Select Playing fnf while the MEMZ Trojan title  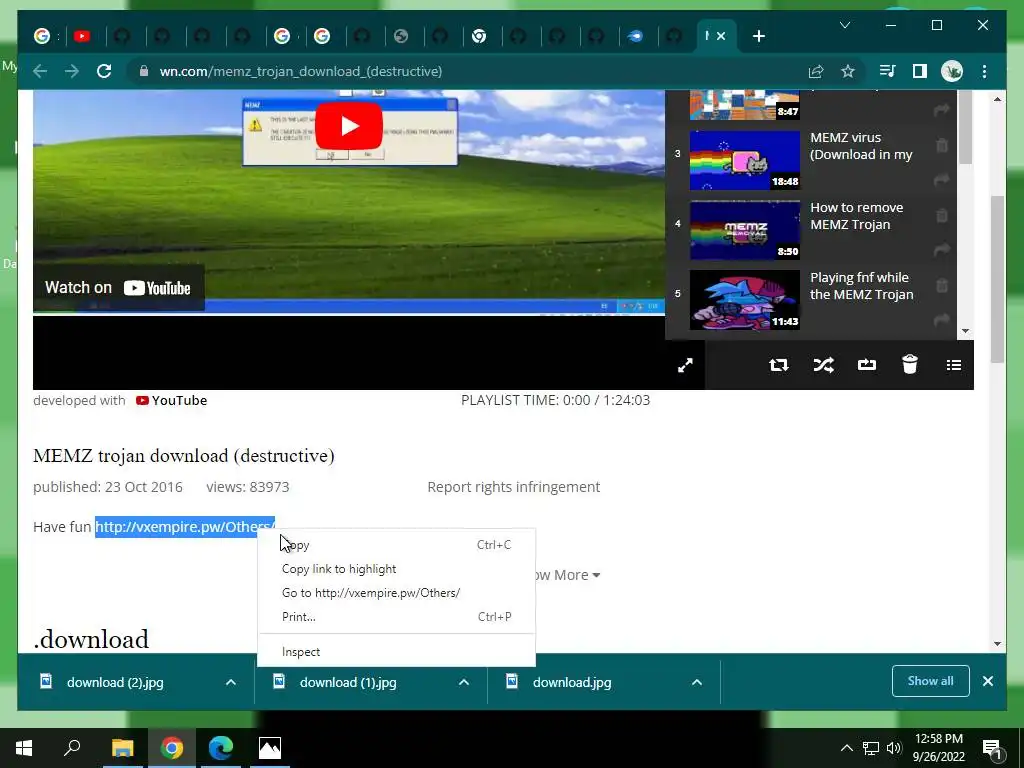861,286
